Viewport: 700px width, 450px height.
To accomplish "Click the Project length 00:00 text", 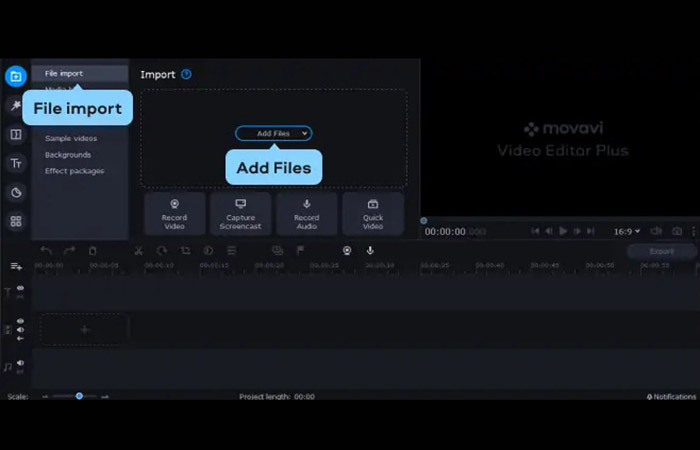I will (277, 396).
